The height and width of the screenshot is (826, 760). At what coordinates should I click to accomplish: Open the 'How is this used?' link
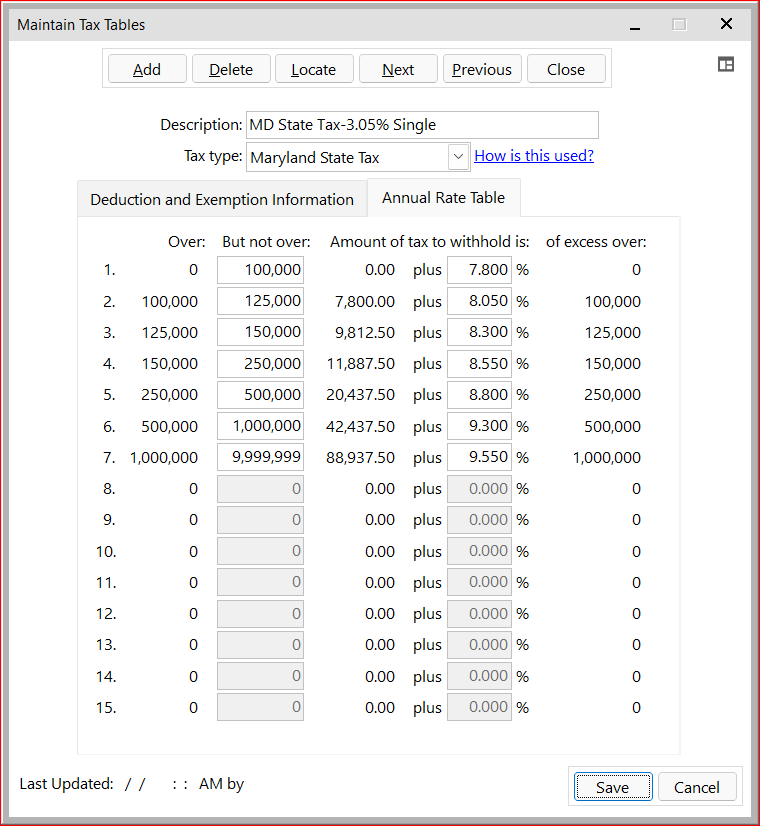(x=534, y=156)
